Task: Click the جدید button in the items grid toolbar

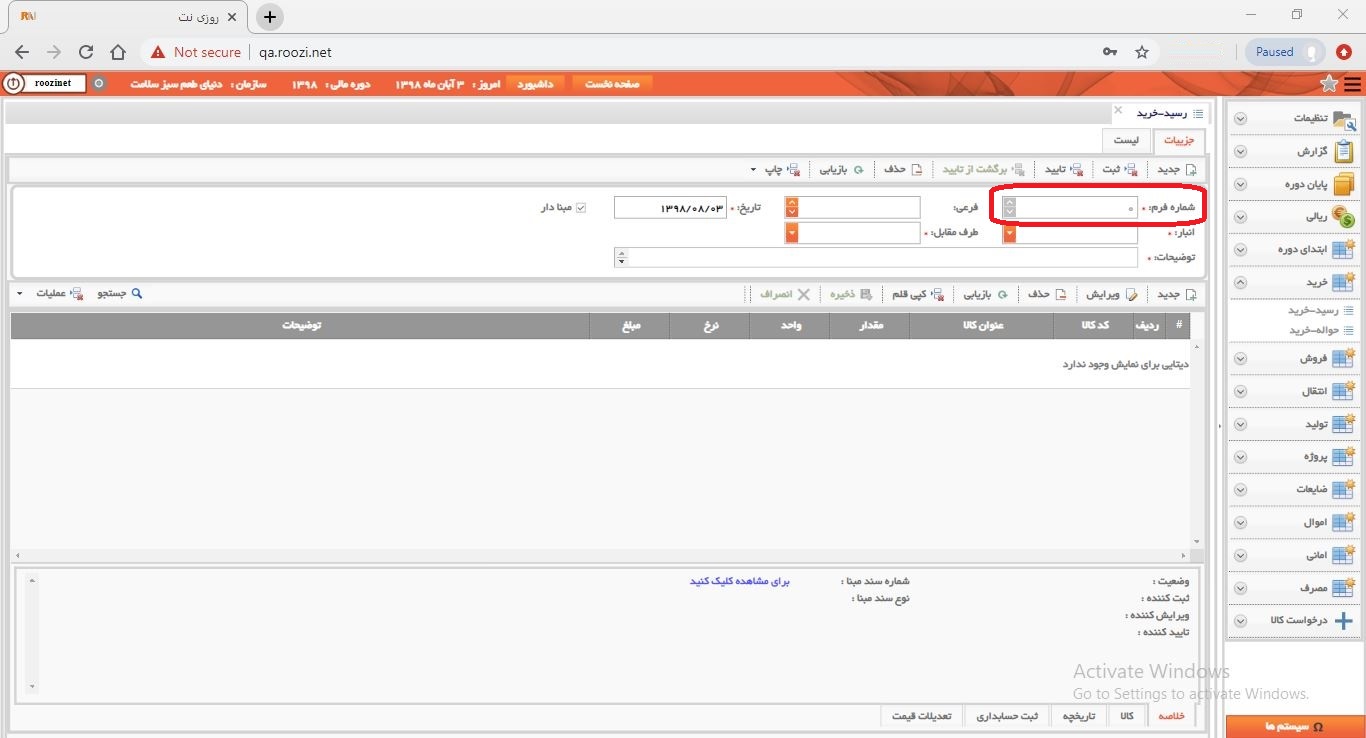Action: pyautogui.click(x=1176, y=295)
